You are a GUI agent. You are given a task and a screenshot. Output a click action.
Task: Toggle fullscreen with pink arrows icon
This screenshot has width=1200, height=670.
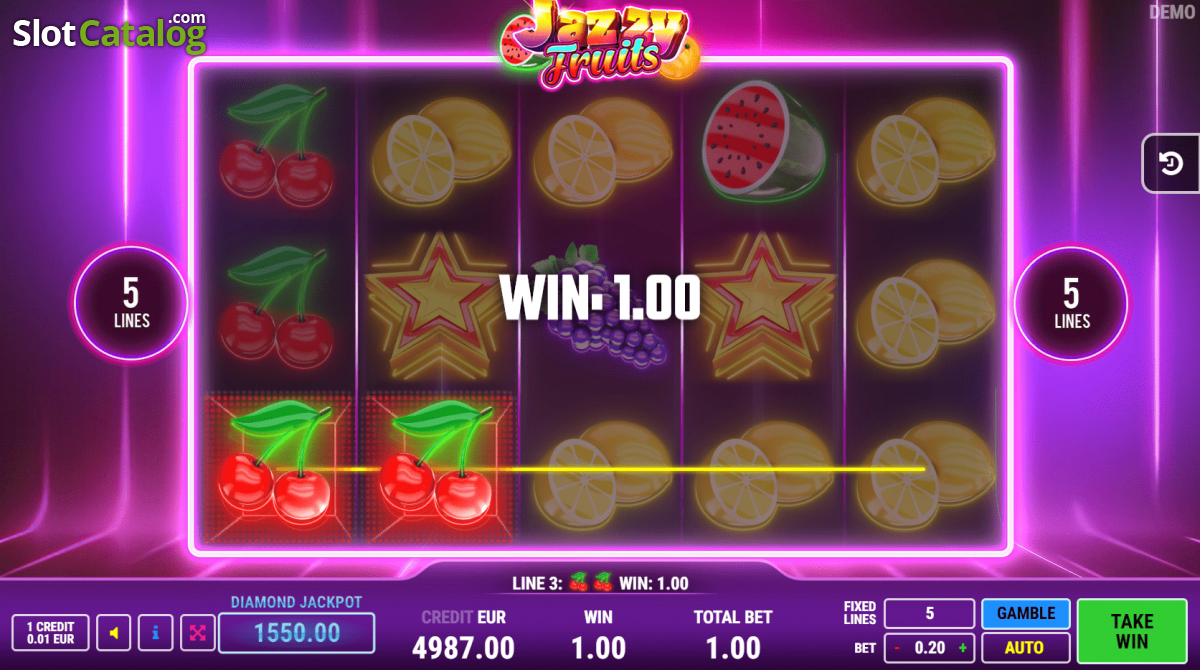point(197,633)
